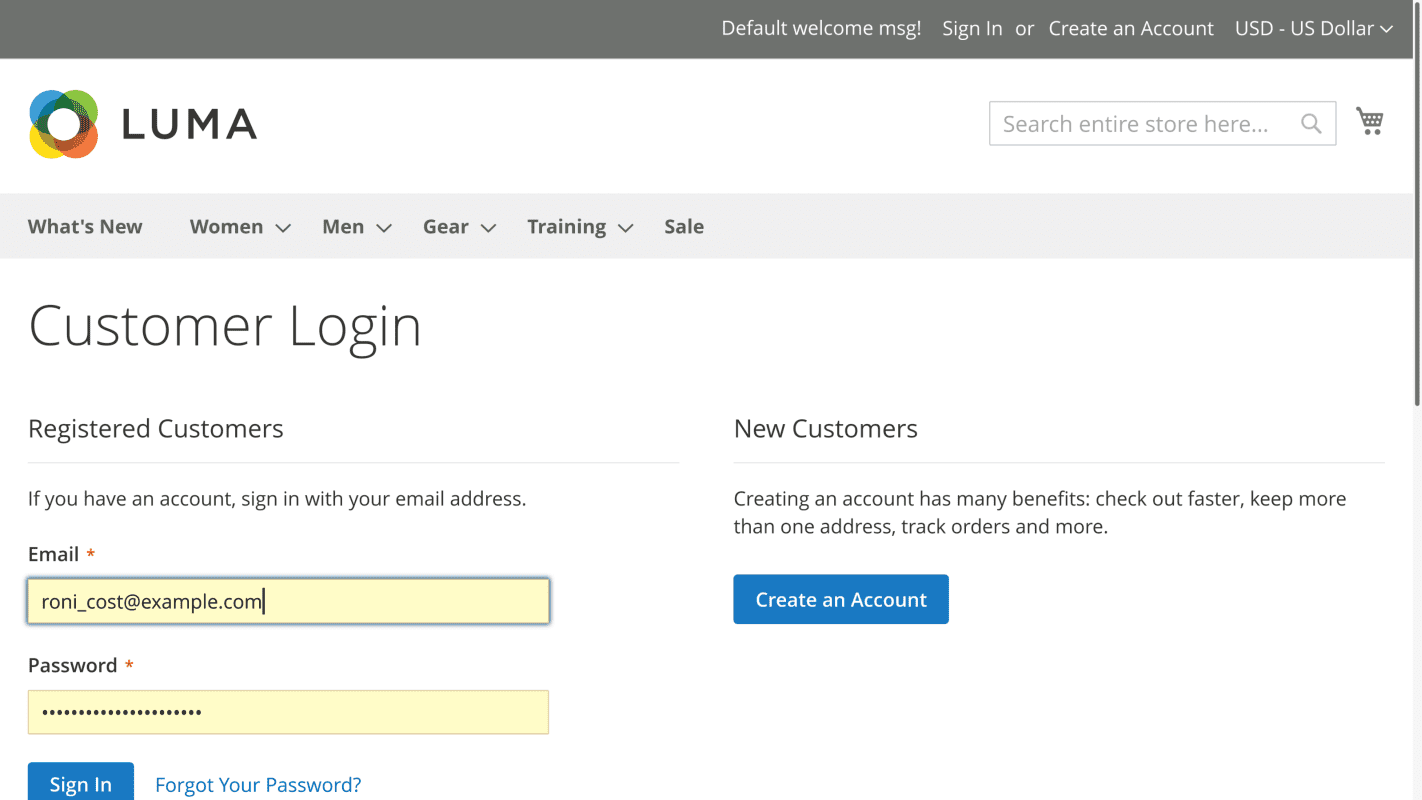Screen dimensions: 1422x800
Task: Click the New Customers heading
Action: (x=826, y=429)
